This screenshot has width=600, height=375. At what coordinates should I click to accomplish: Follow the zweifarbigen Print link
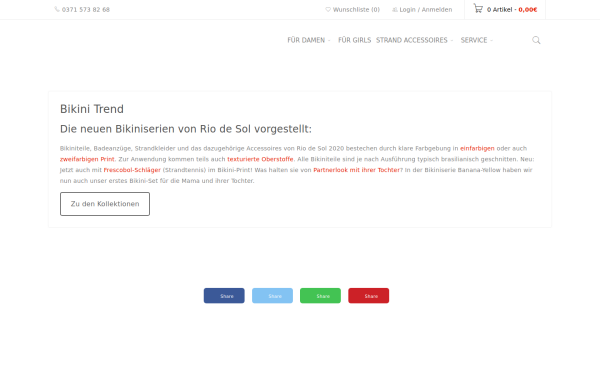click(x=87, y=159)
